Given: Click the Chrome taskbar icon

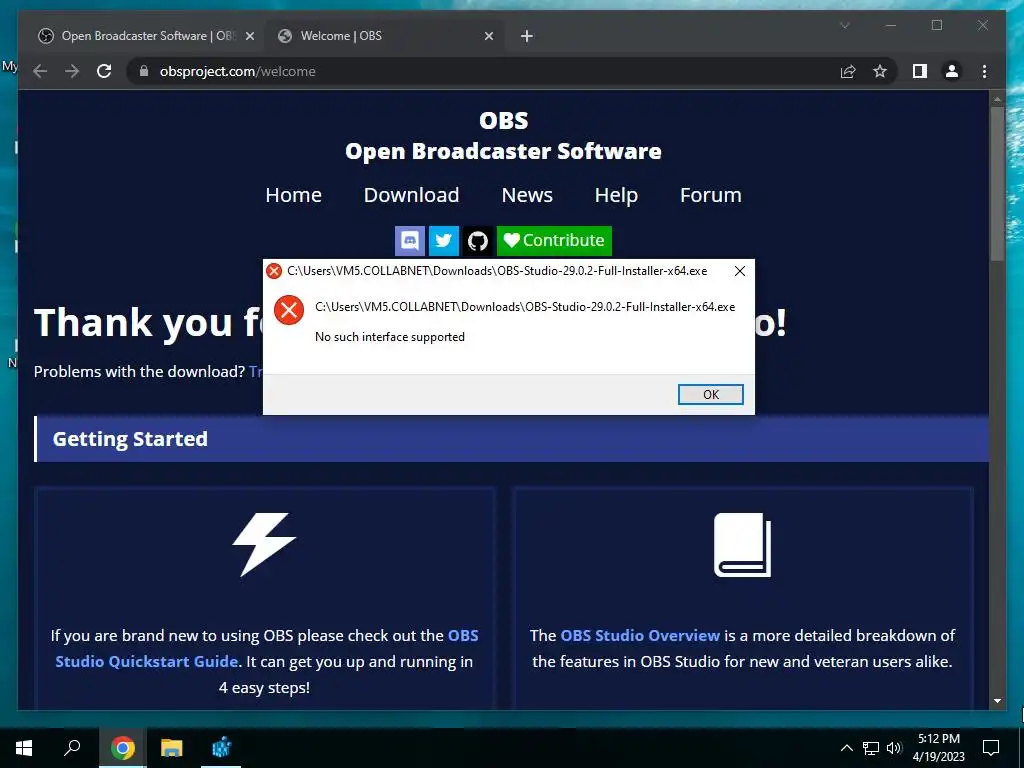Looking at the screenshot, I should pyautogui.click(x=122, y=748).
